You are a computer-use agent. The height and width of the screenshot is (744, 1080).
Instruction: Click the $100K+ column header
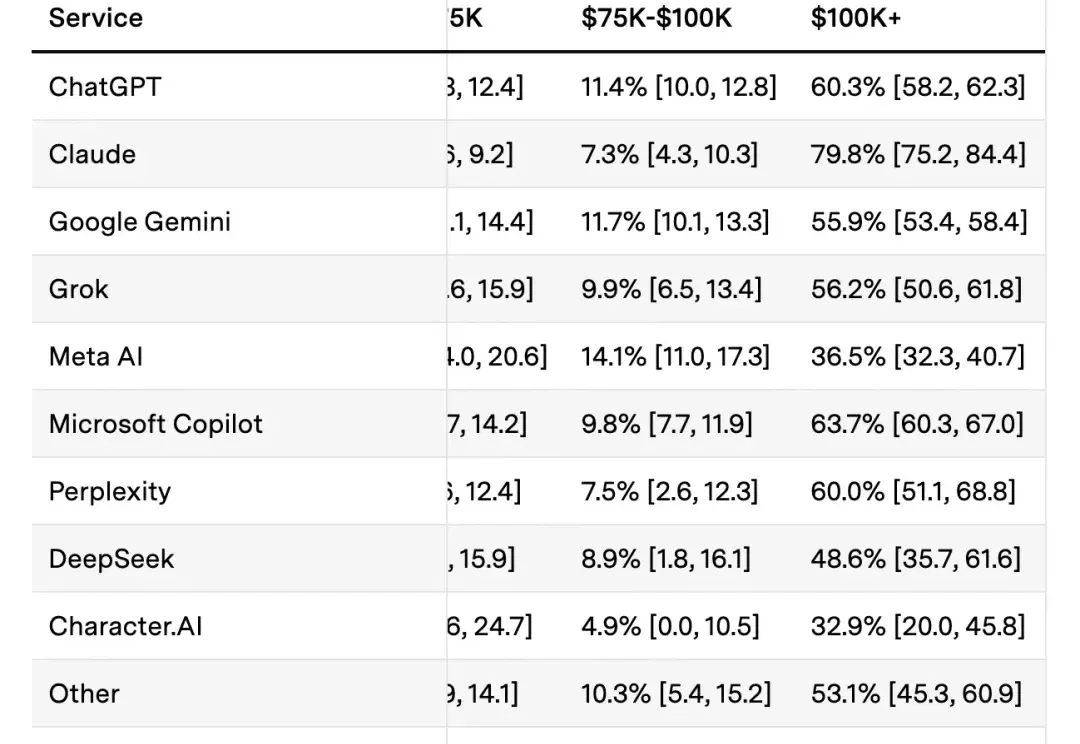(x=855, y=18)
